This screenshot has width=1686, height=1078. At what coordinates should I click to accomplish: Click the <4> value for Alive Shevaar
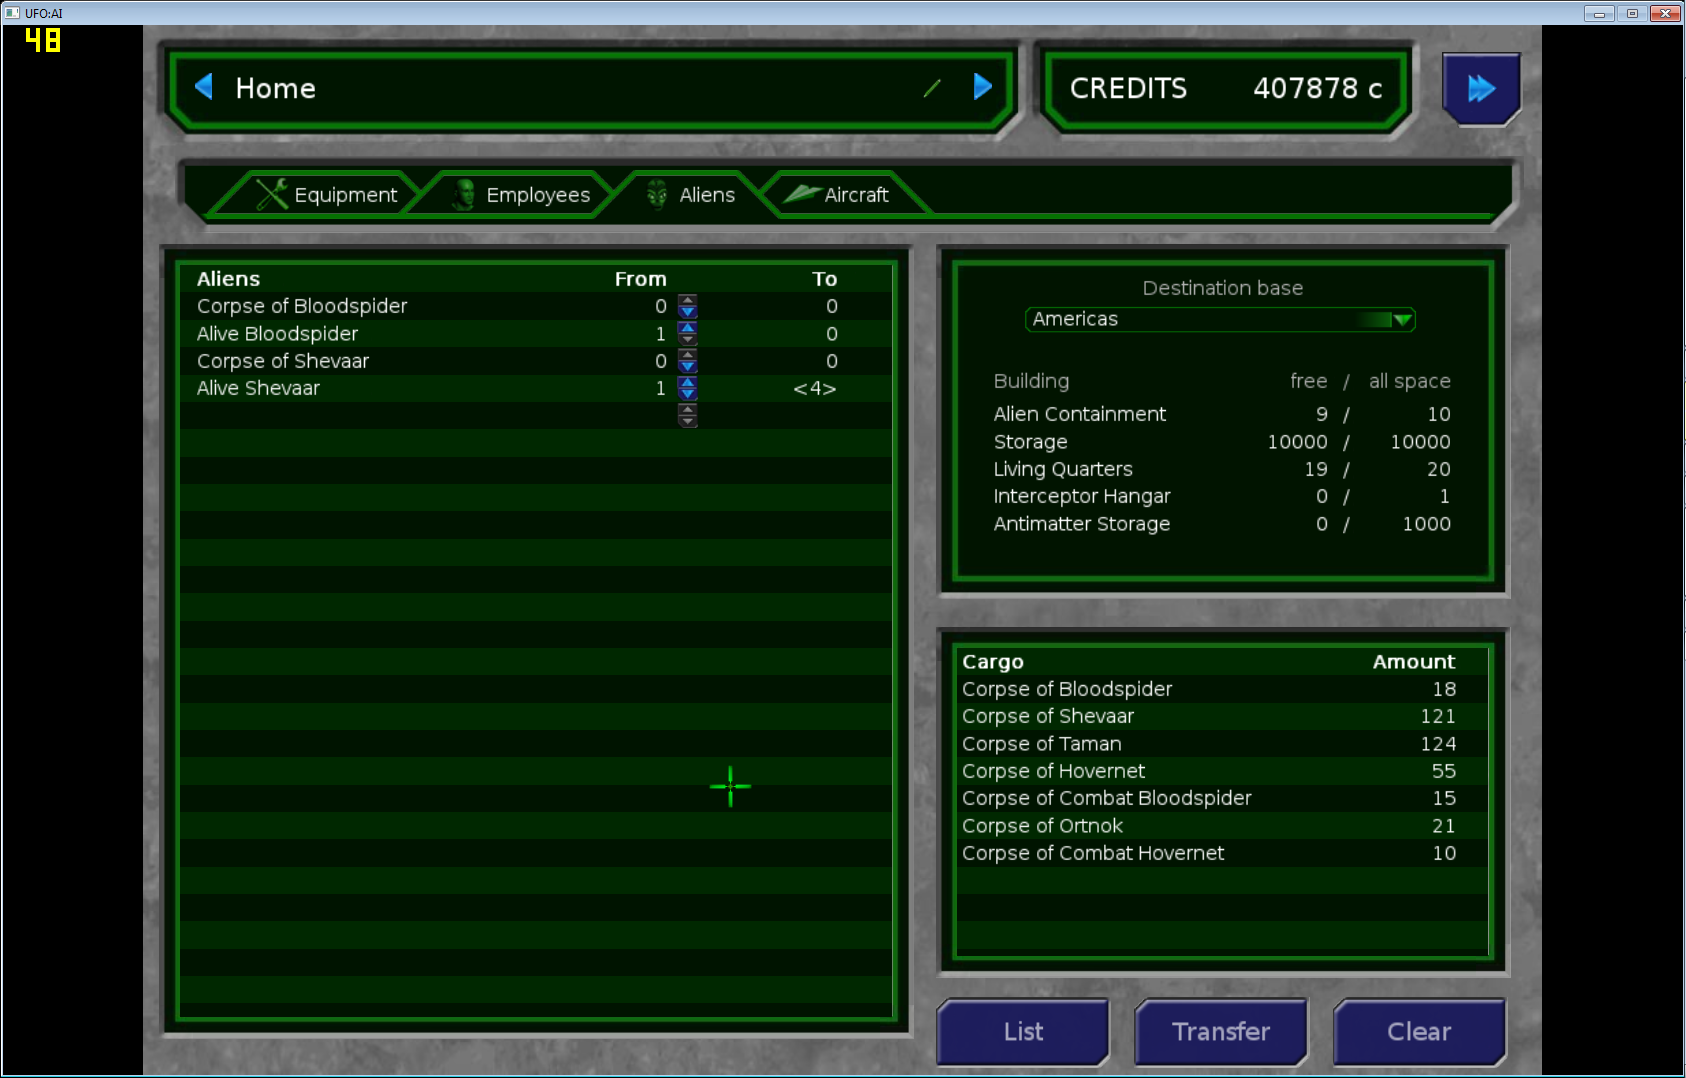coord(815,388)
